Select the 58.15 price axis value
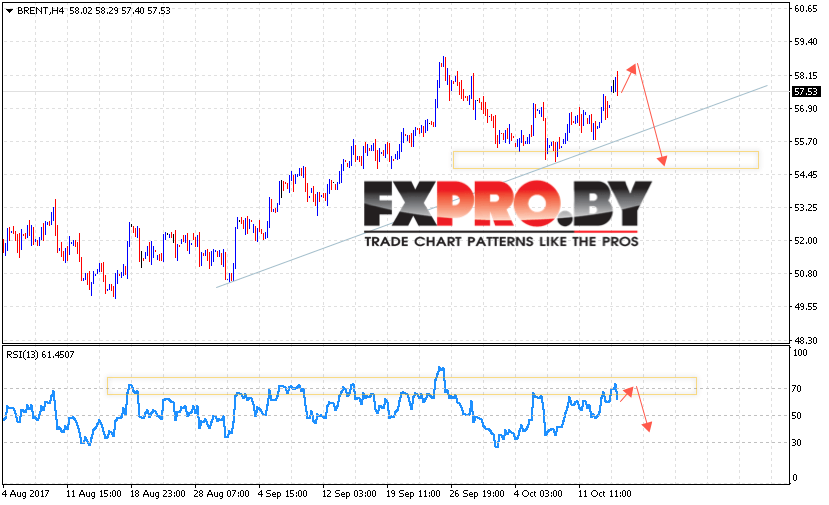The width and height of the screenshot is (829, 505). click(806, 76)
